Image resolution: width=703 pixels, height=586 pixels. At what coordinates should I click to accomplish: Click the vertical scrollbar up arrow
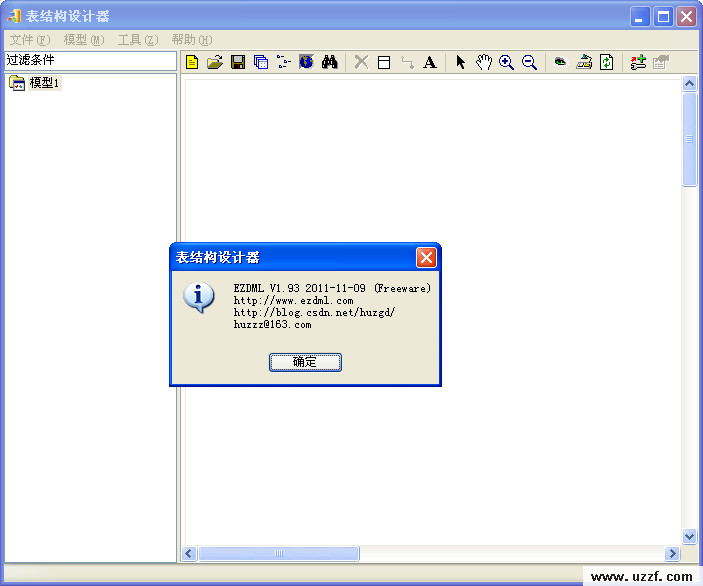pos(689,84)
